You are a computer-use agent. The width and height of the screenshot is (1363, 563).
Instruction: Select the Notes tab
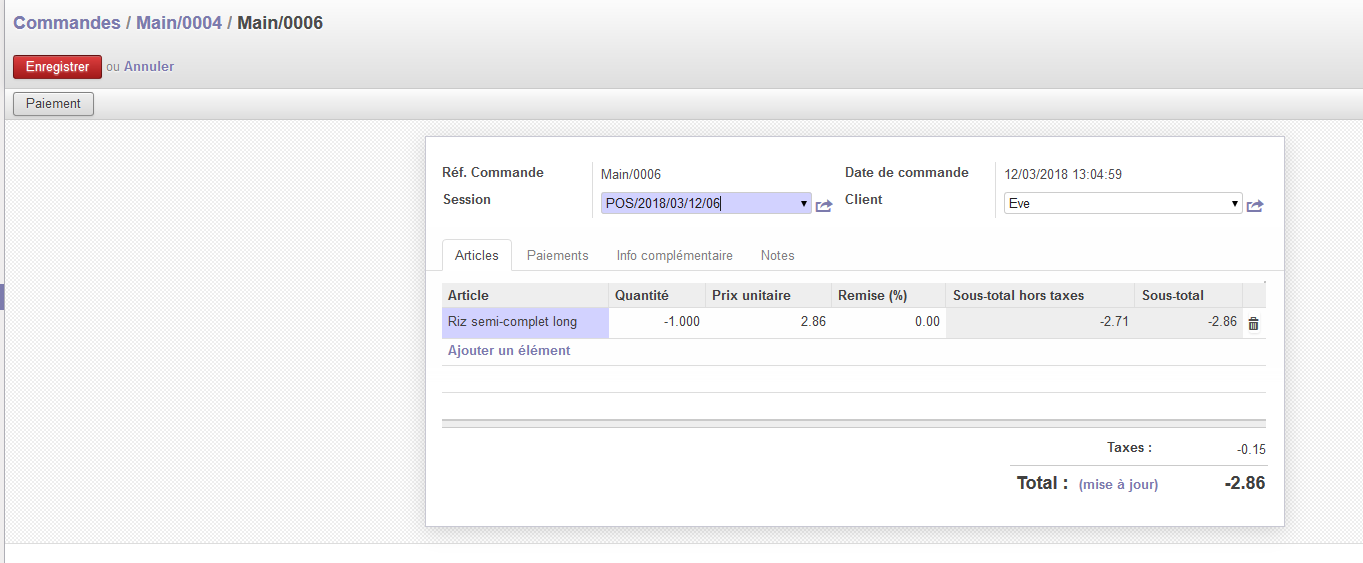[777, 256]
